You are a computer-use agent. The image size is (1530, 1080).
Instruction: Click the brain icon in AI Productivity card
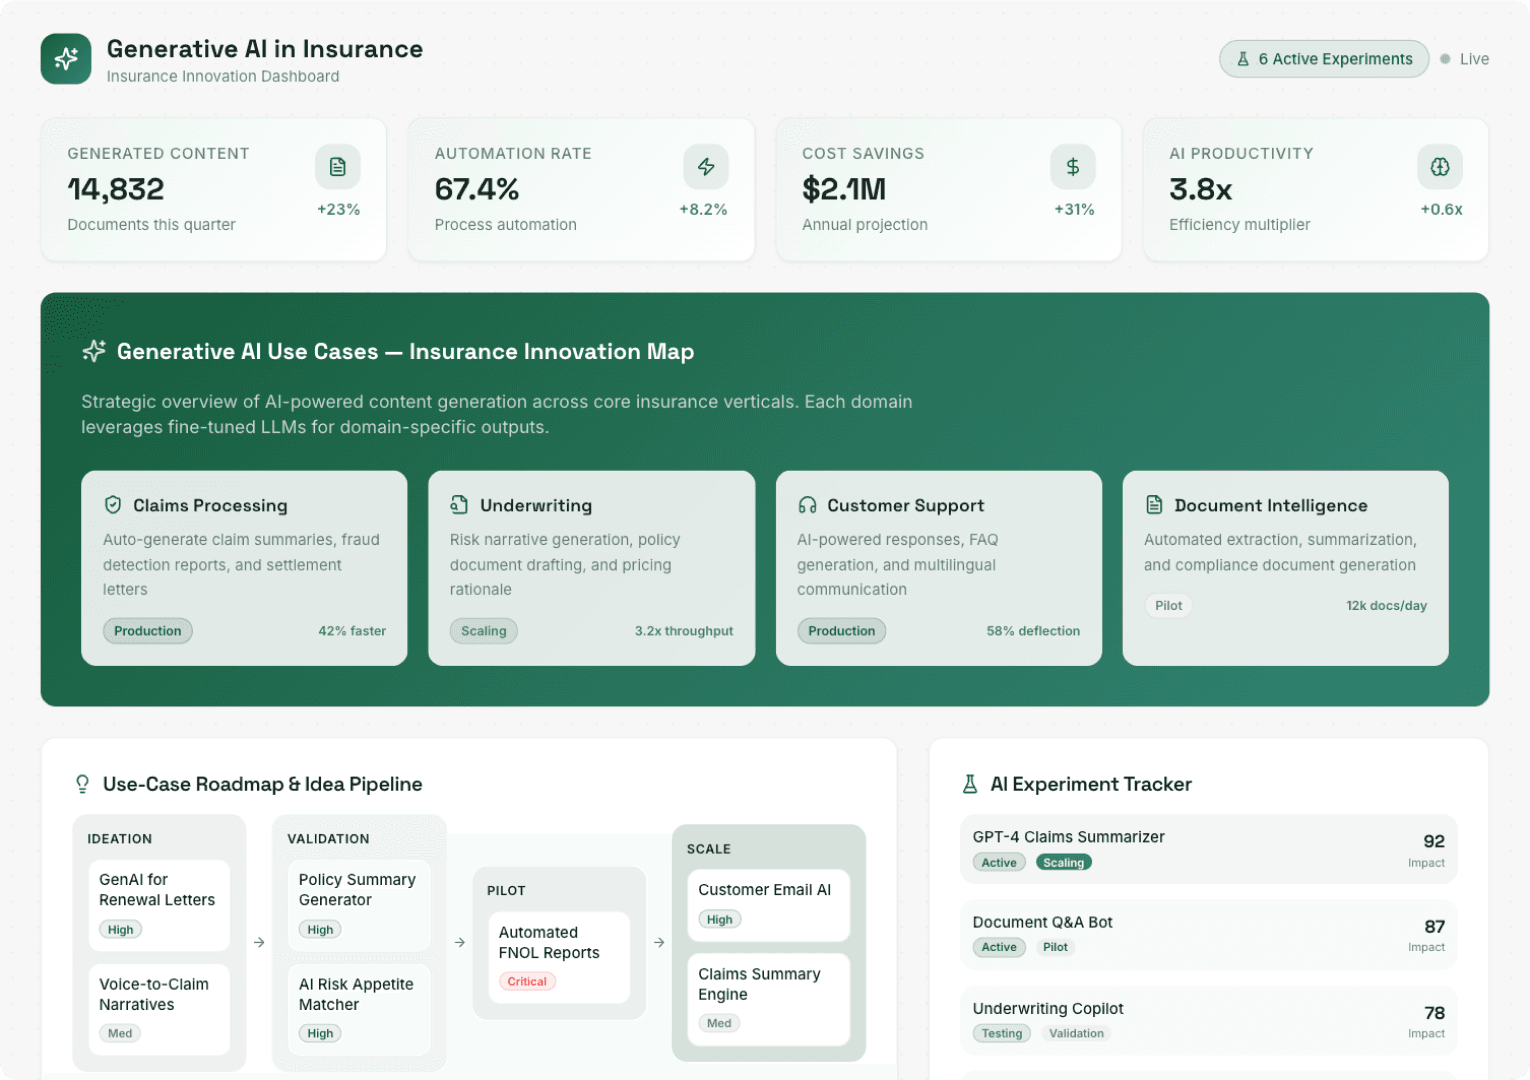(1440, 167)
